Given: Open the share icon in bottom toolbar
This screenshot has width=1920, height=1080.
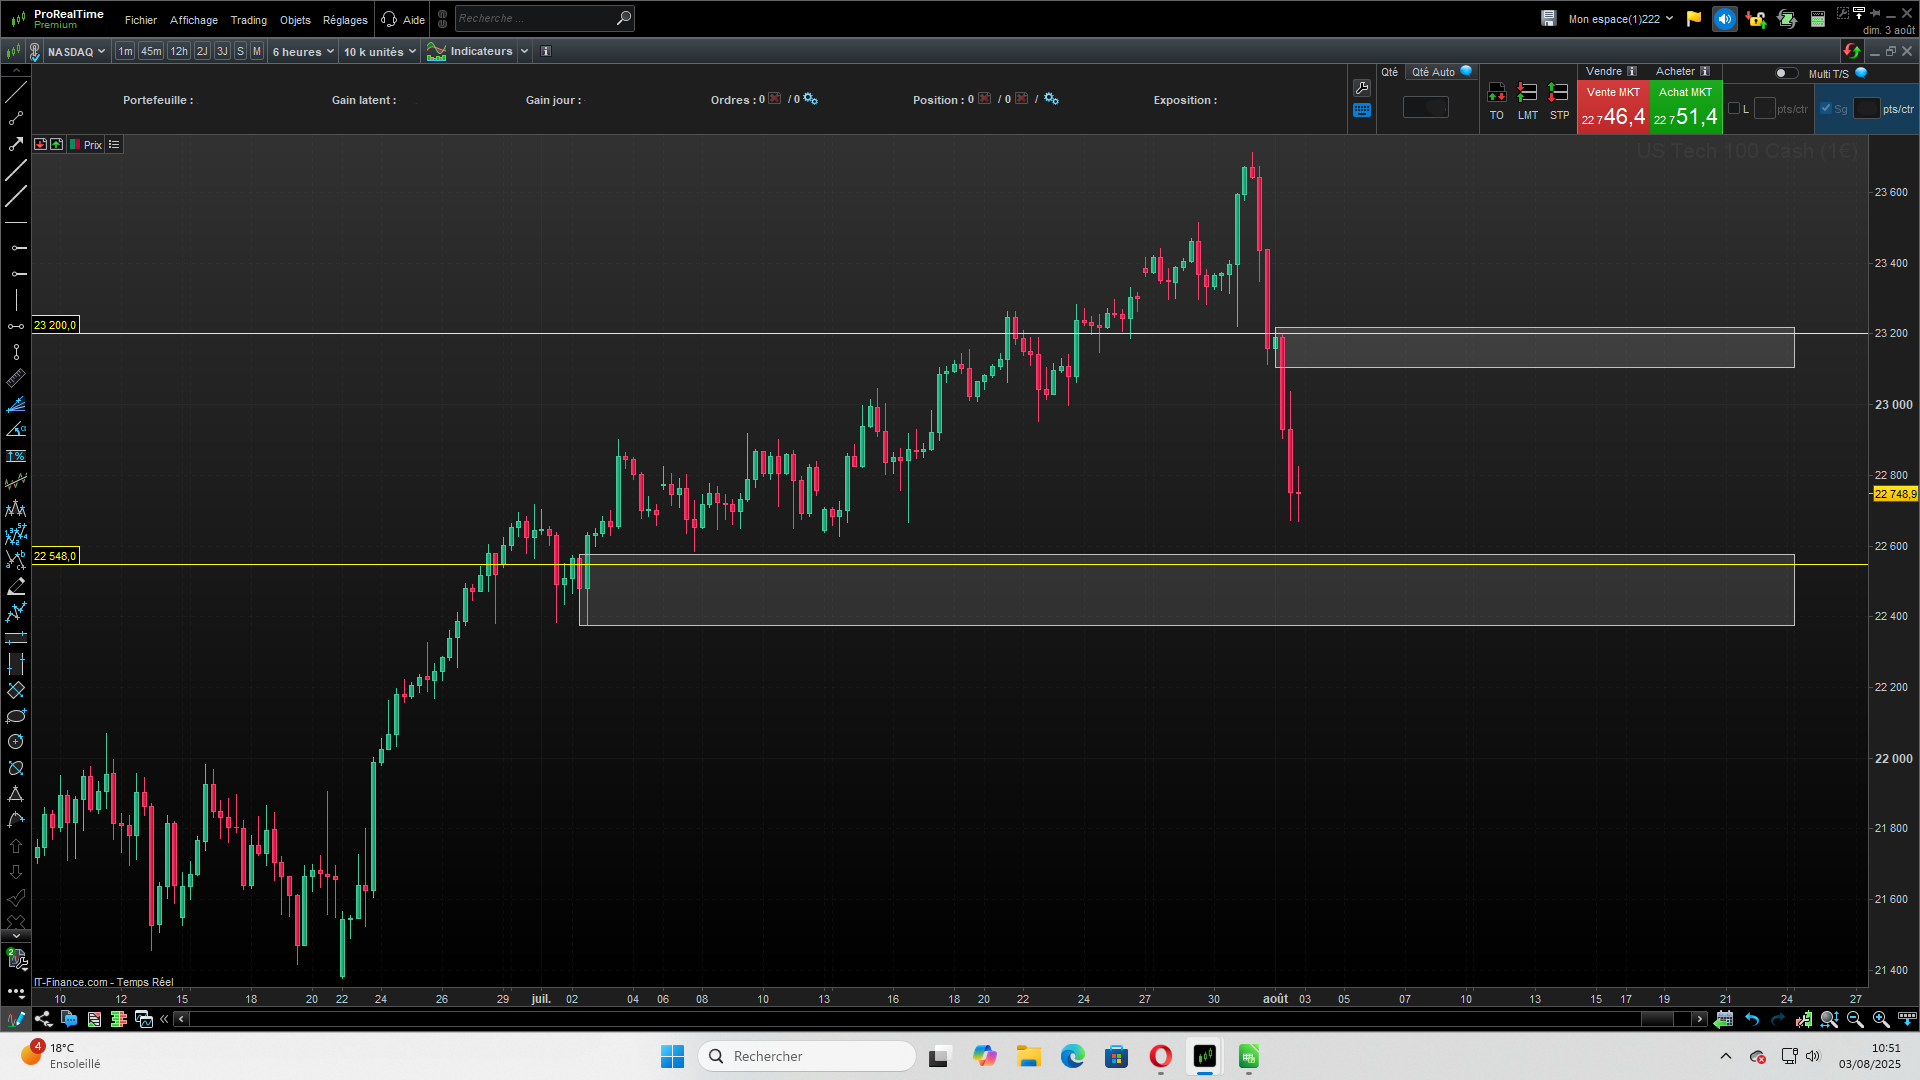Looking at the screenshot, I should [x=43, y=1019].
